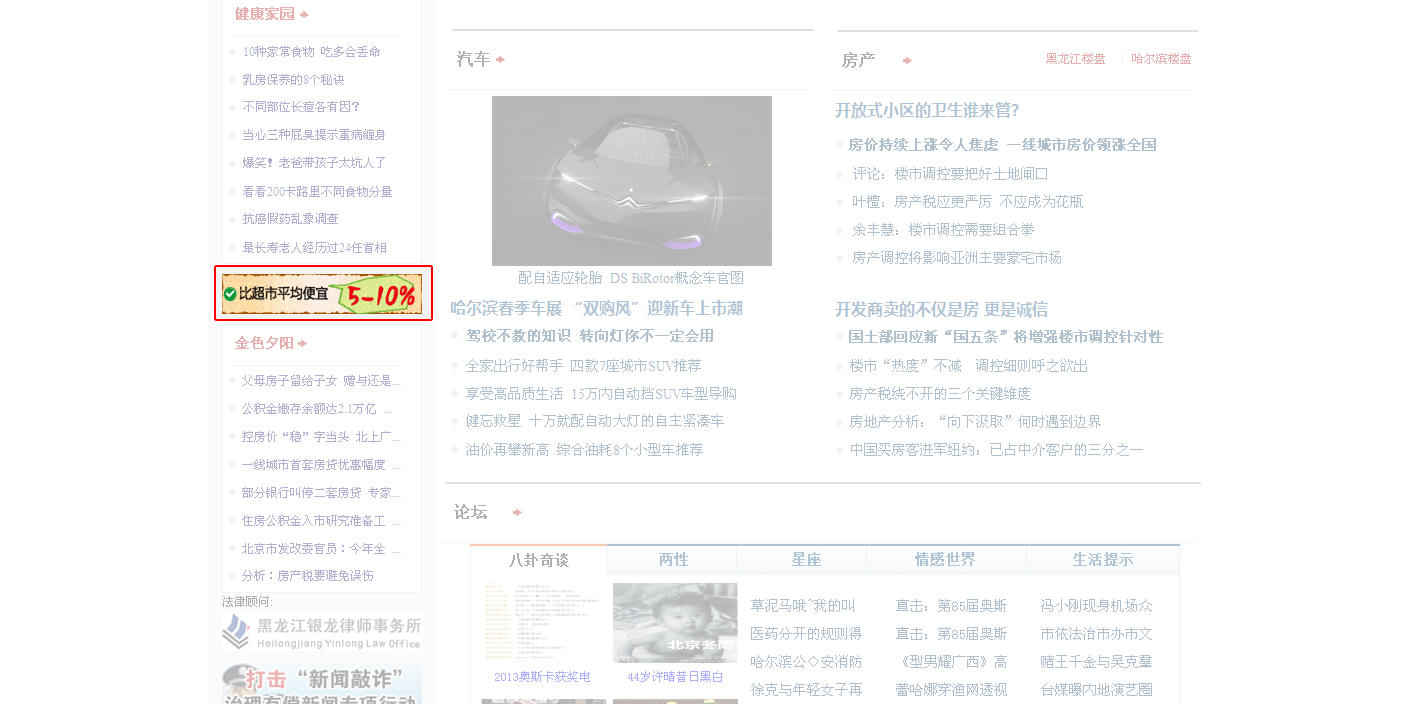Click the arrow icon beside 金色夕阳 heading
Image resolution: width=1404 pixels, height=704 pixels.
coord(302,344)
